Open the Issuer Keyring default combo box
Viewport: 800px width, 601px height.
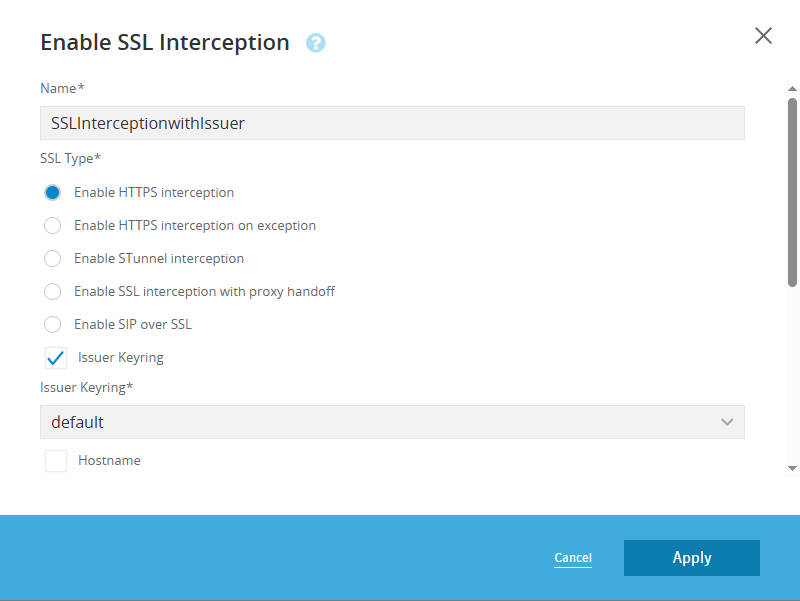(392, 422)
